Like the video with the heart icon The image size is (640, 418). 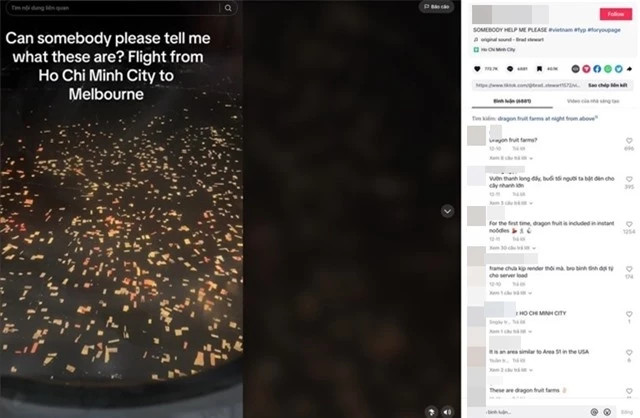[477, 69]
